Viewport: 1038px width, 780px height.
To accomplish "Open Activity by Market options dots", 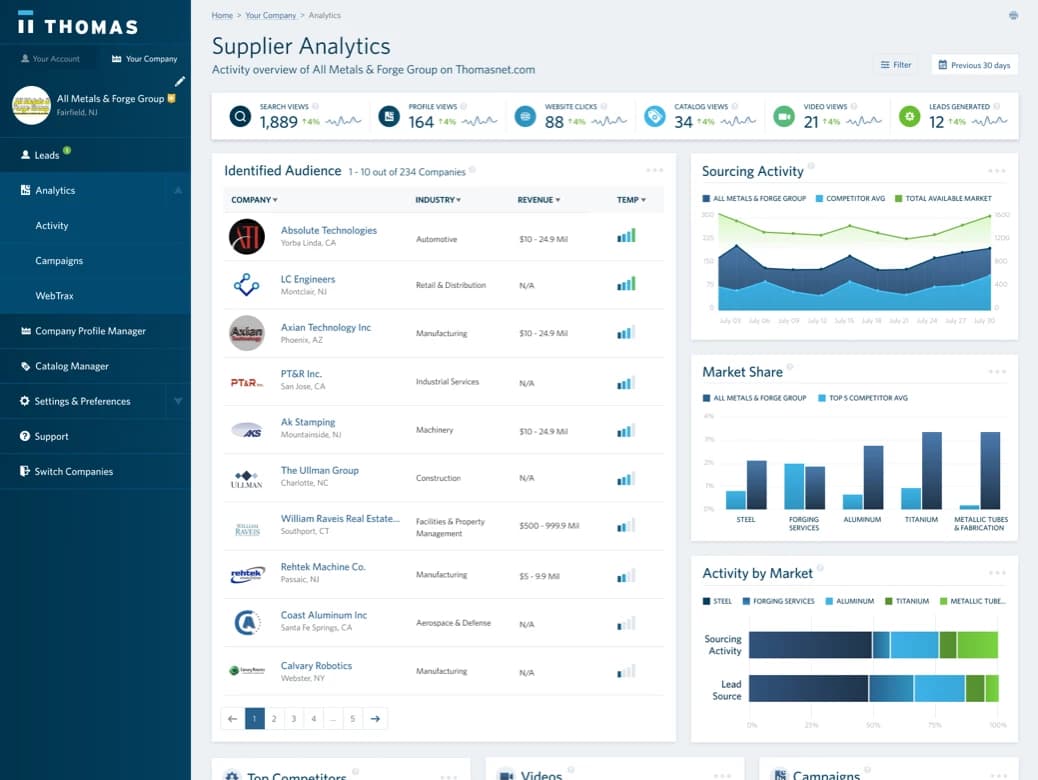I will (996, 573).
